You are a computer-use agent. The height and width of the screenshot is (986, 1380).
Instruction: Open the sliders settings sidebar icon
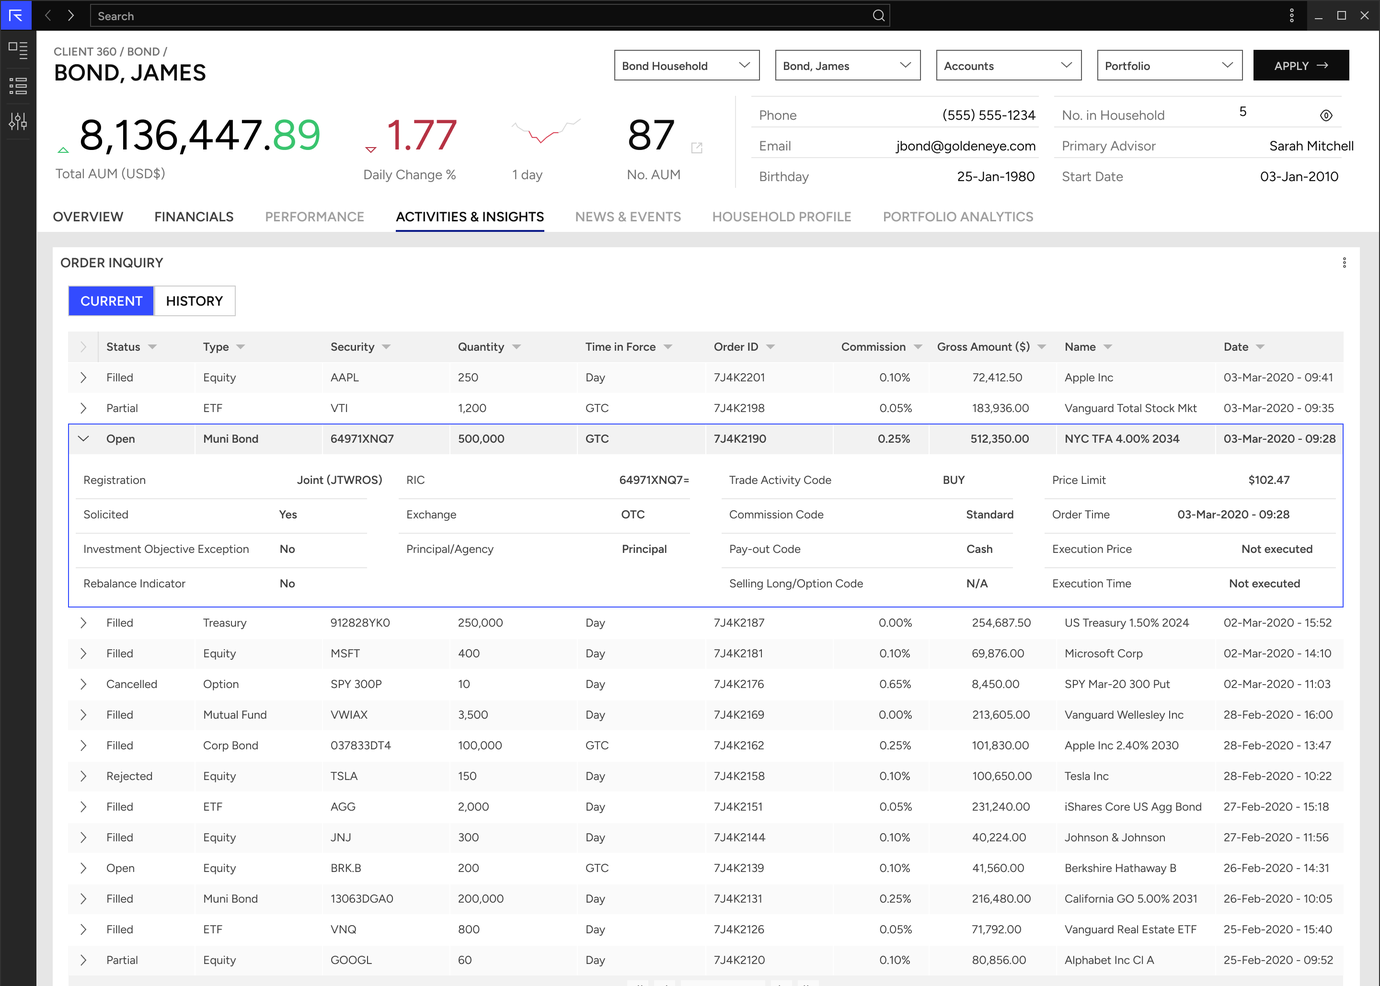pos(18,121)
